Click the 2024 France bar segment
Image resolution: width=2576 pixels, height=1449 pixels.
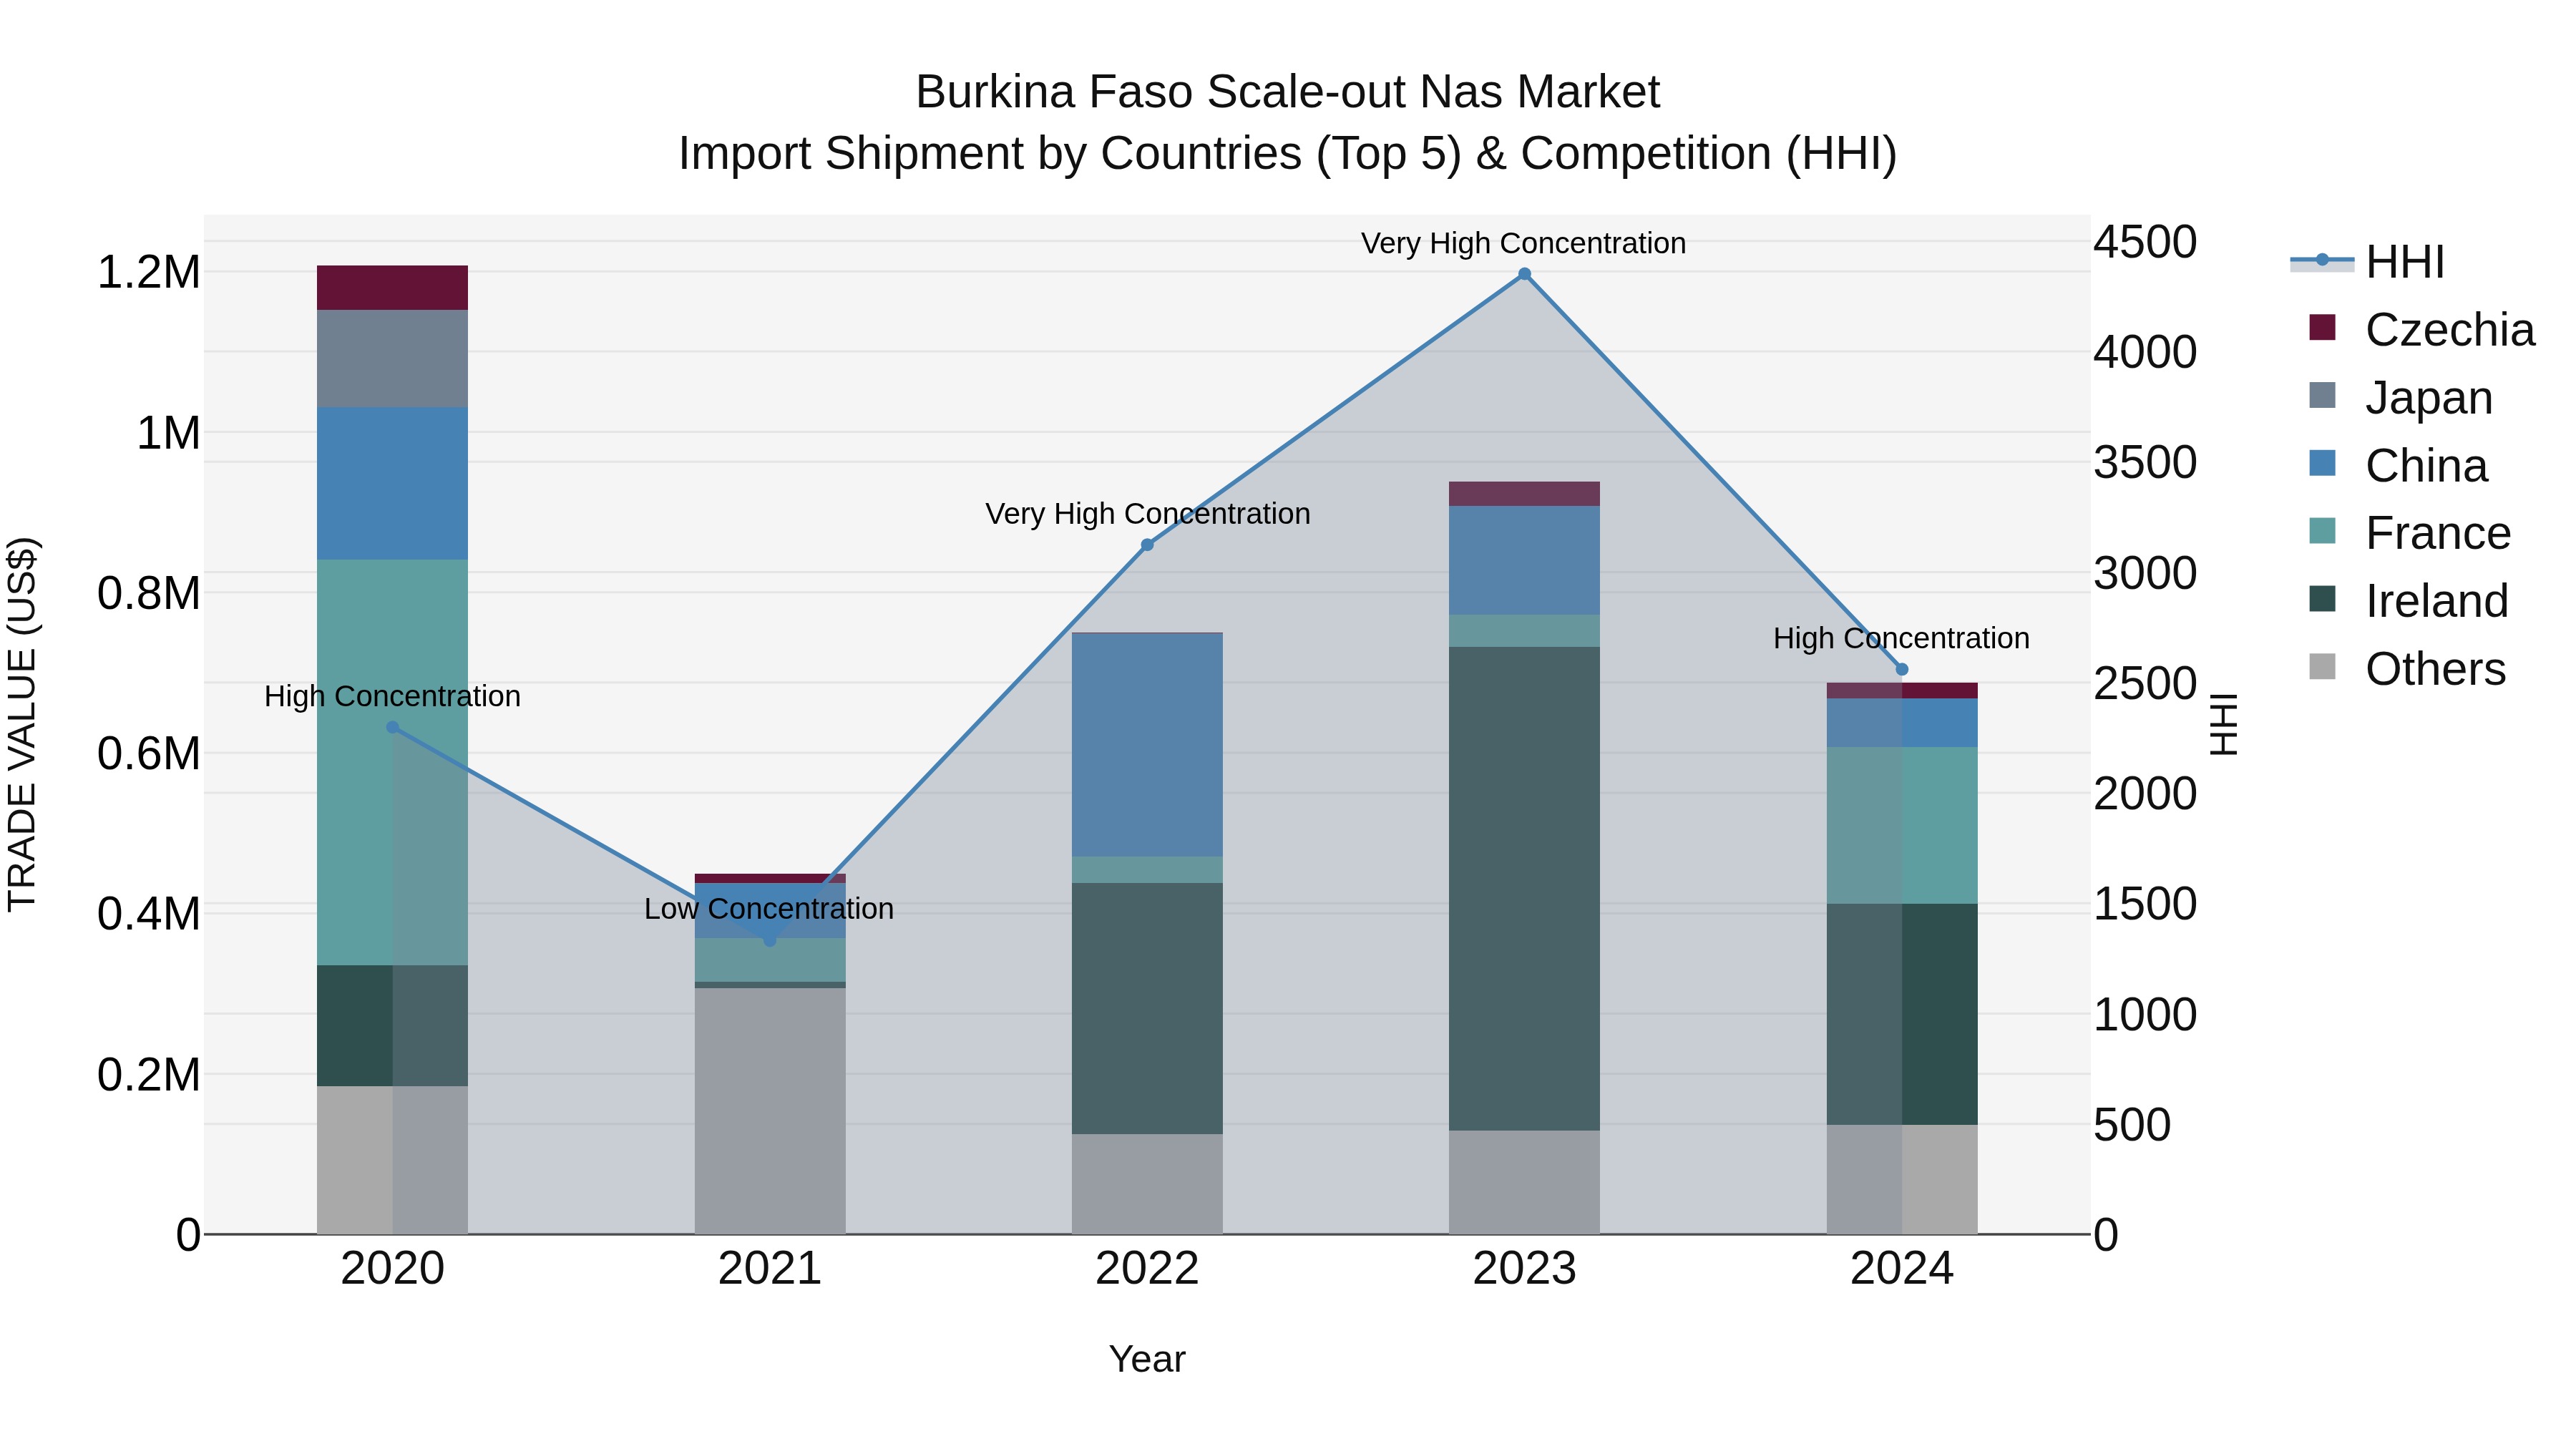pos(1902,826)
